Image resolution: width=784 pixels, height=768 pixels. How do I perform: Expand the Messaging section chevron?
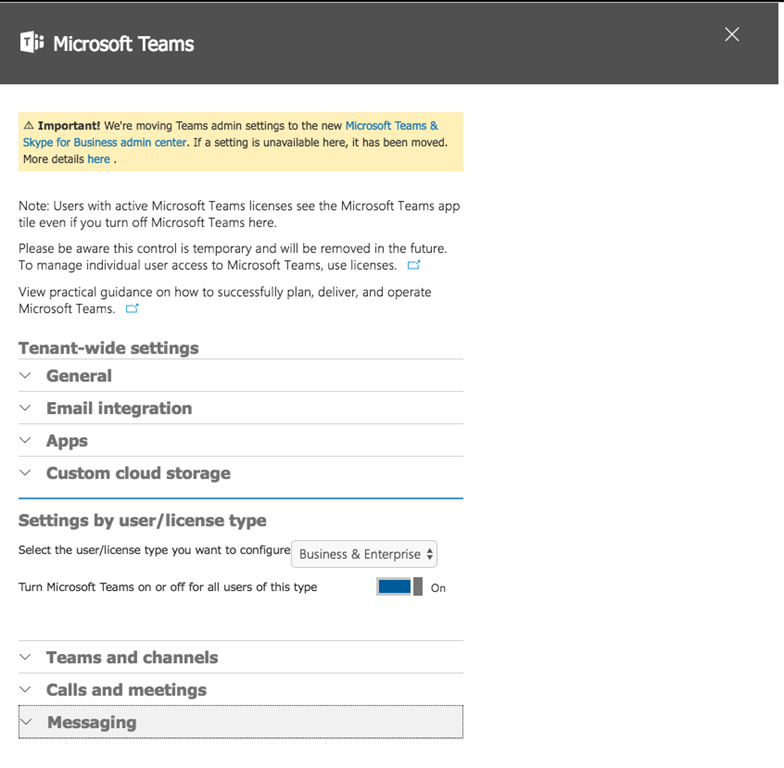(x=26, y=722)
